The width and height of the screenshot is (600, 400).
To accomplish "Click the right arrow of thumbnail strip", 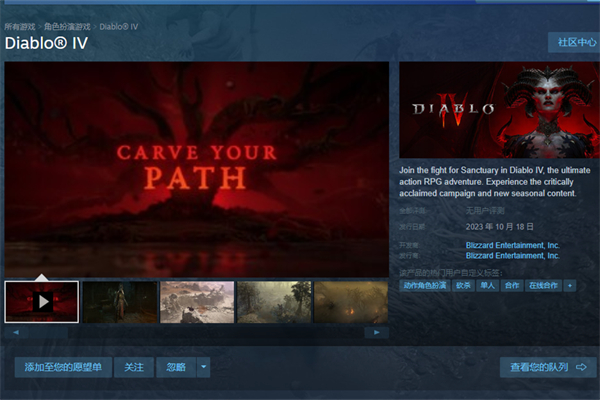I will coord(377,332).
